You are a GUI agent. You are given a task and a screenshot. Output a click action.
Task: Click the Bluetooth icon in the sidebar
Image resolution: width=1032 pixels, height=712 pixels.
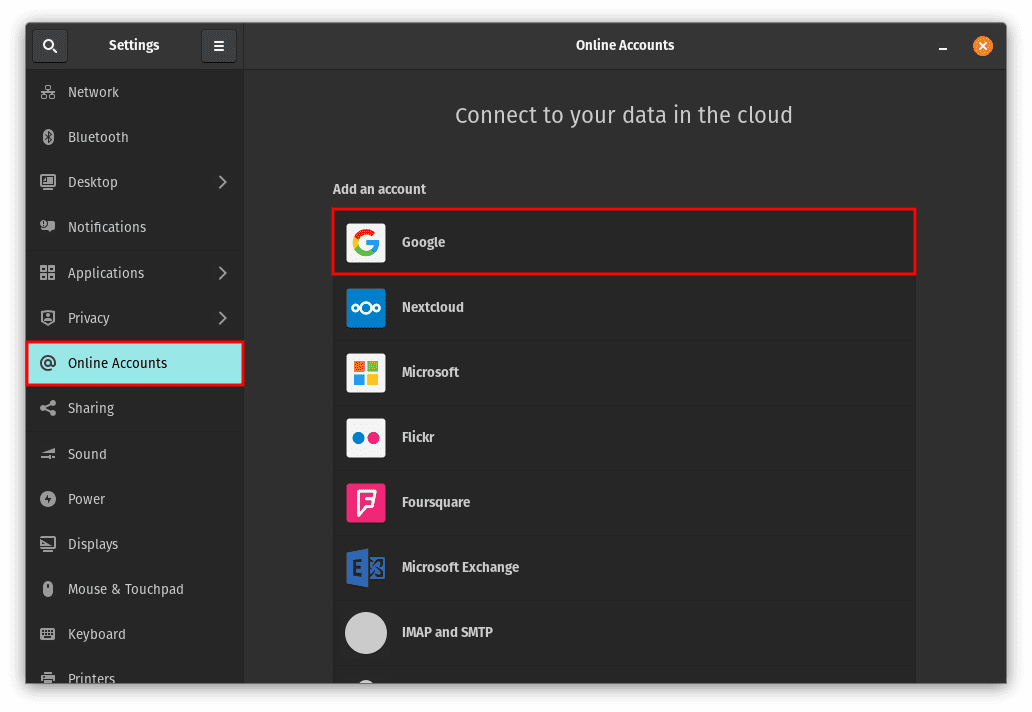coord(48,137)
